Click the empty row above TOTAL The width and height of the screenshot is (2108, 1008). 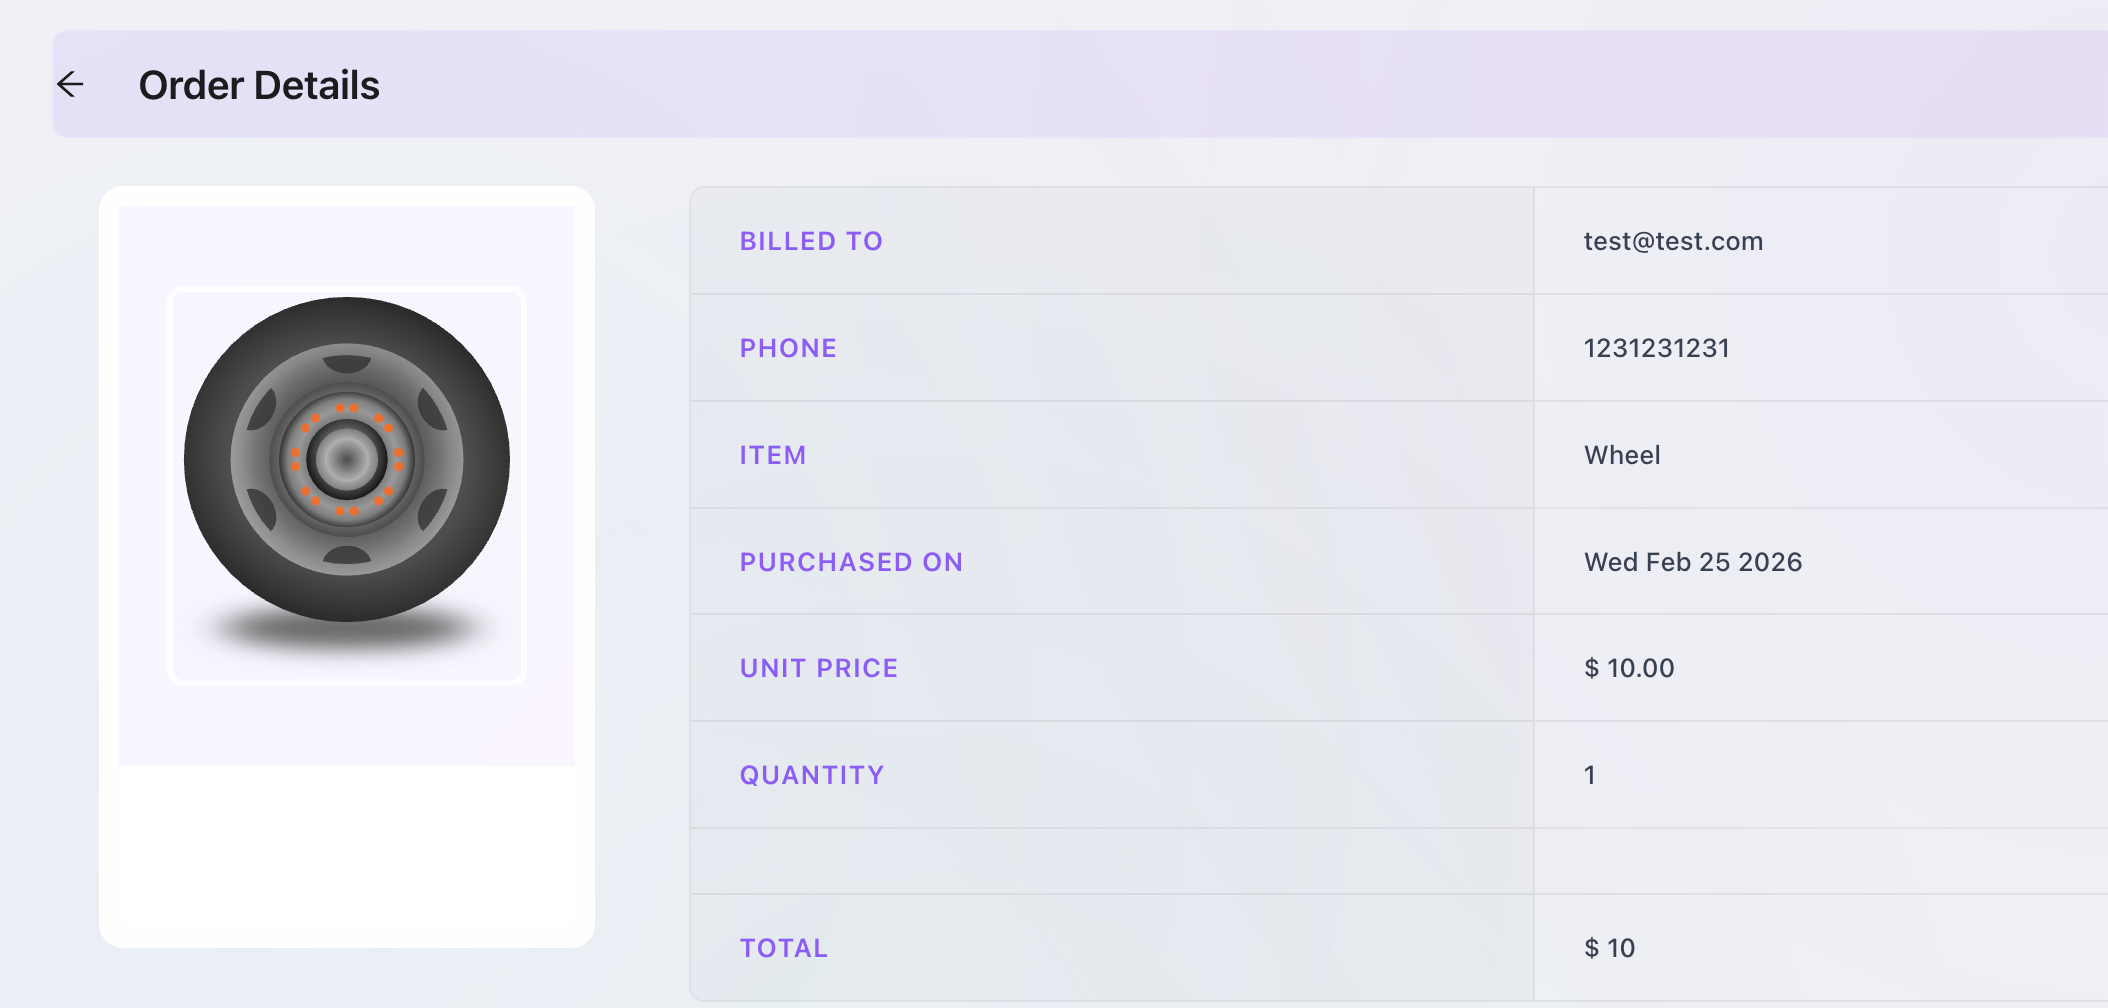[1110, 861]
